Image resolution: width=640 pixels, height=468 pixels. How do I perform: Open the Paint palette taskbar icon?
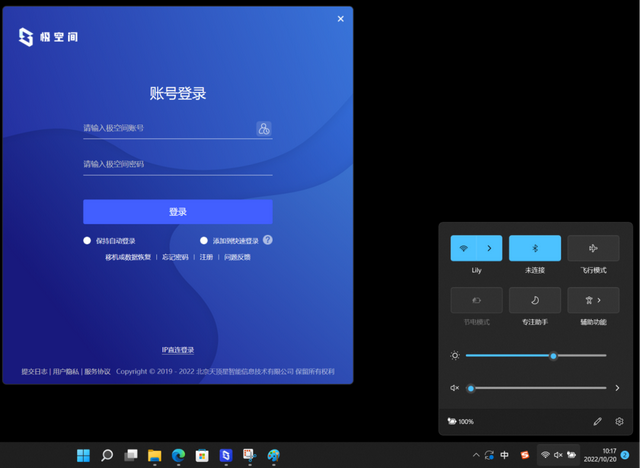coord(273,455)
